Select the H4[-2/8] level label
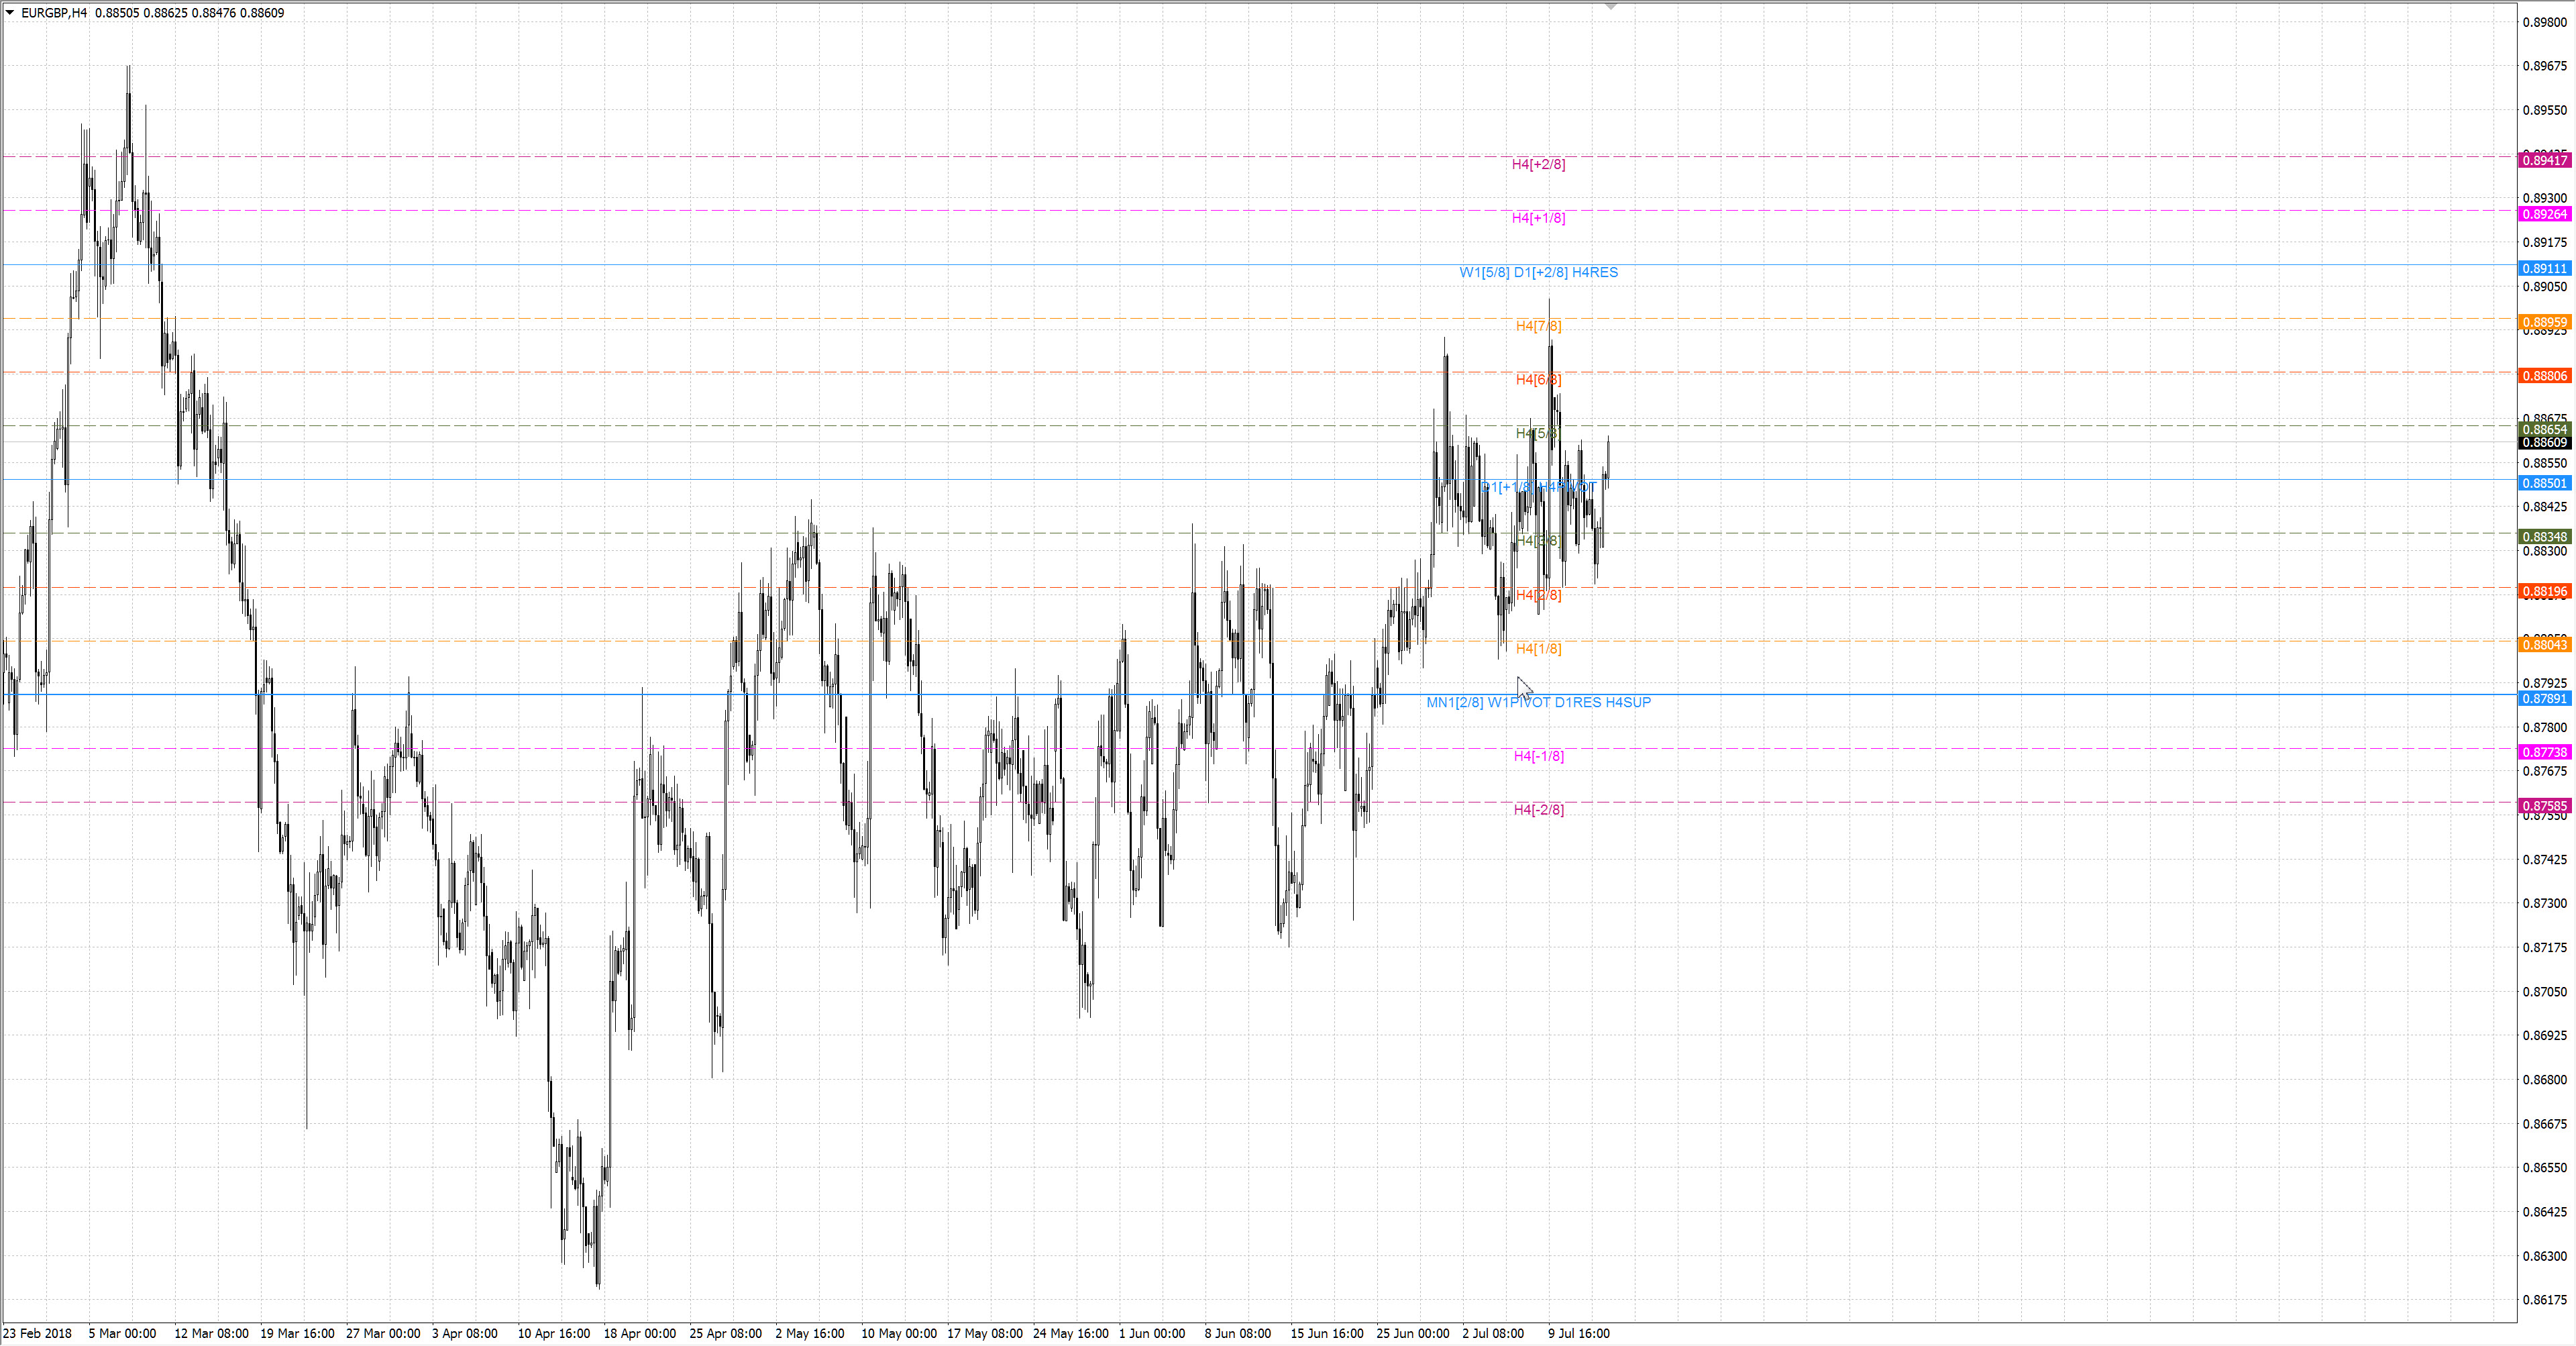Image resolution: width=2576 pixels, height=1346 pixels. [1538, 810]
